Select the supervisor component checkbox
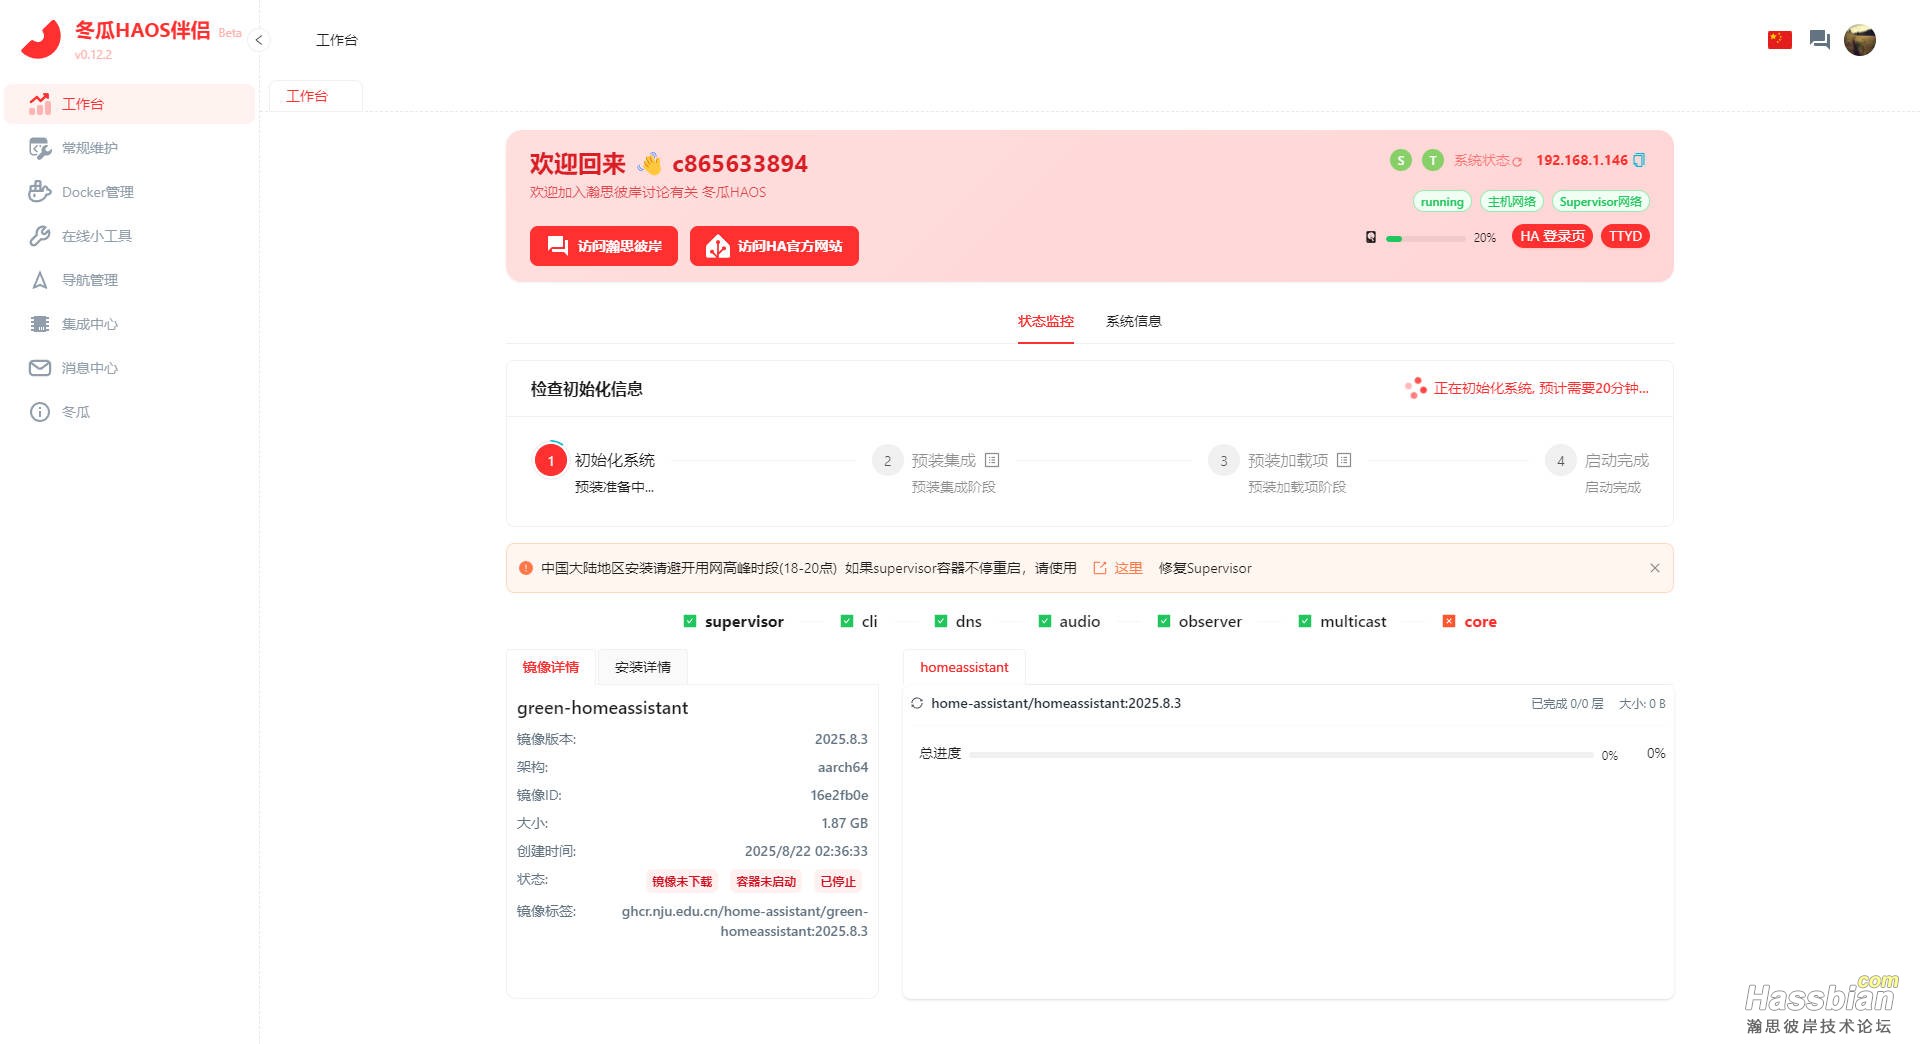The image size is (1920, 1044). click(690, 621)
